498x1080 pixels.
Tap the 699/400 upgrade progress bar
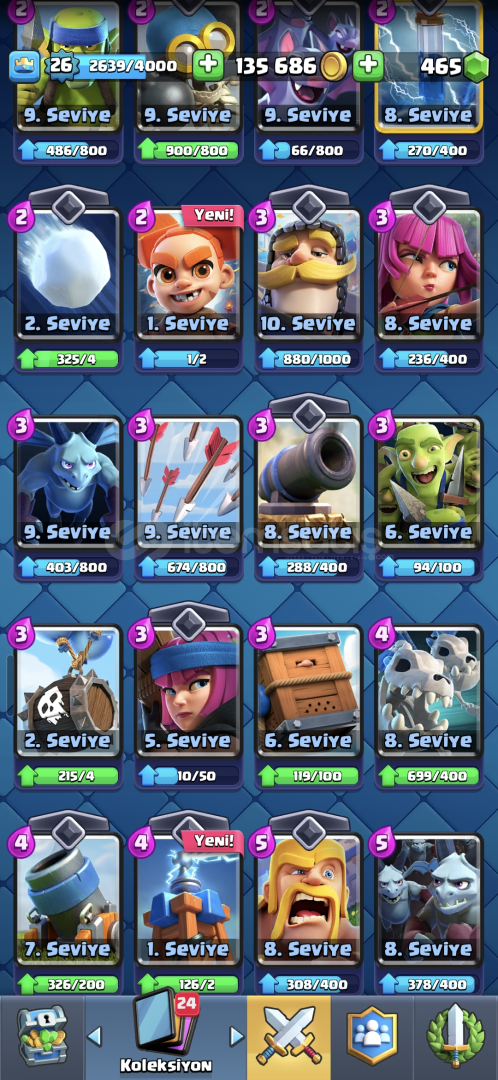click(430, 776)
